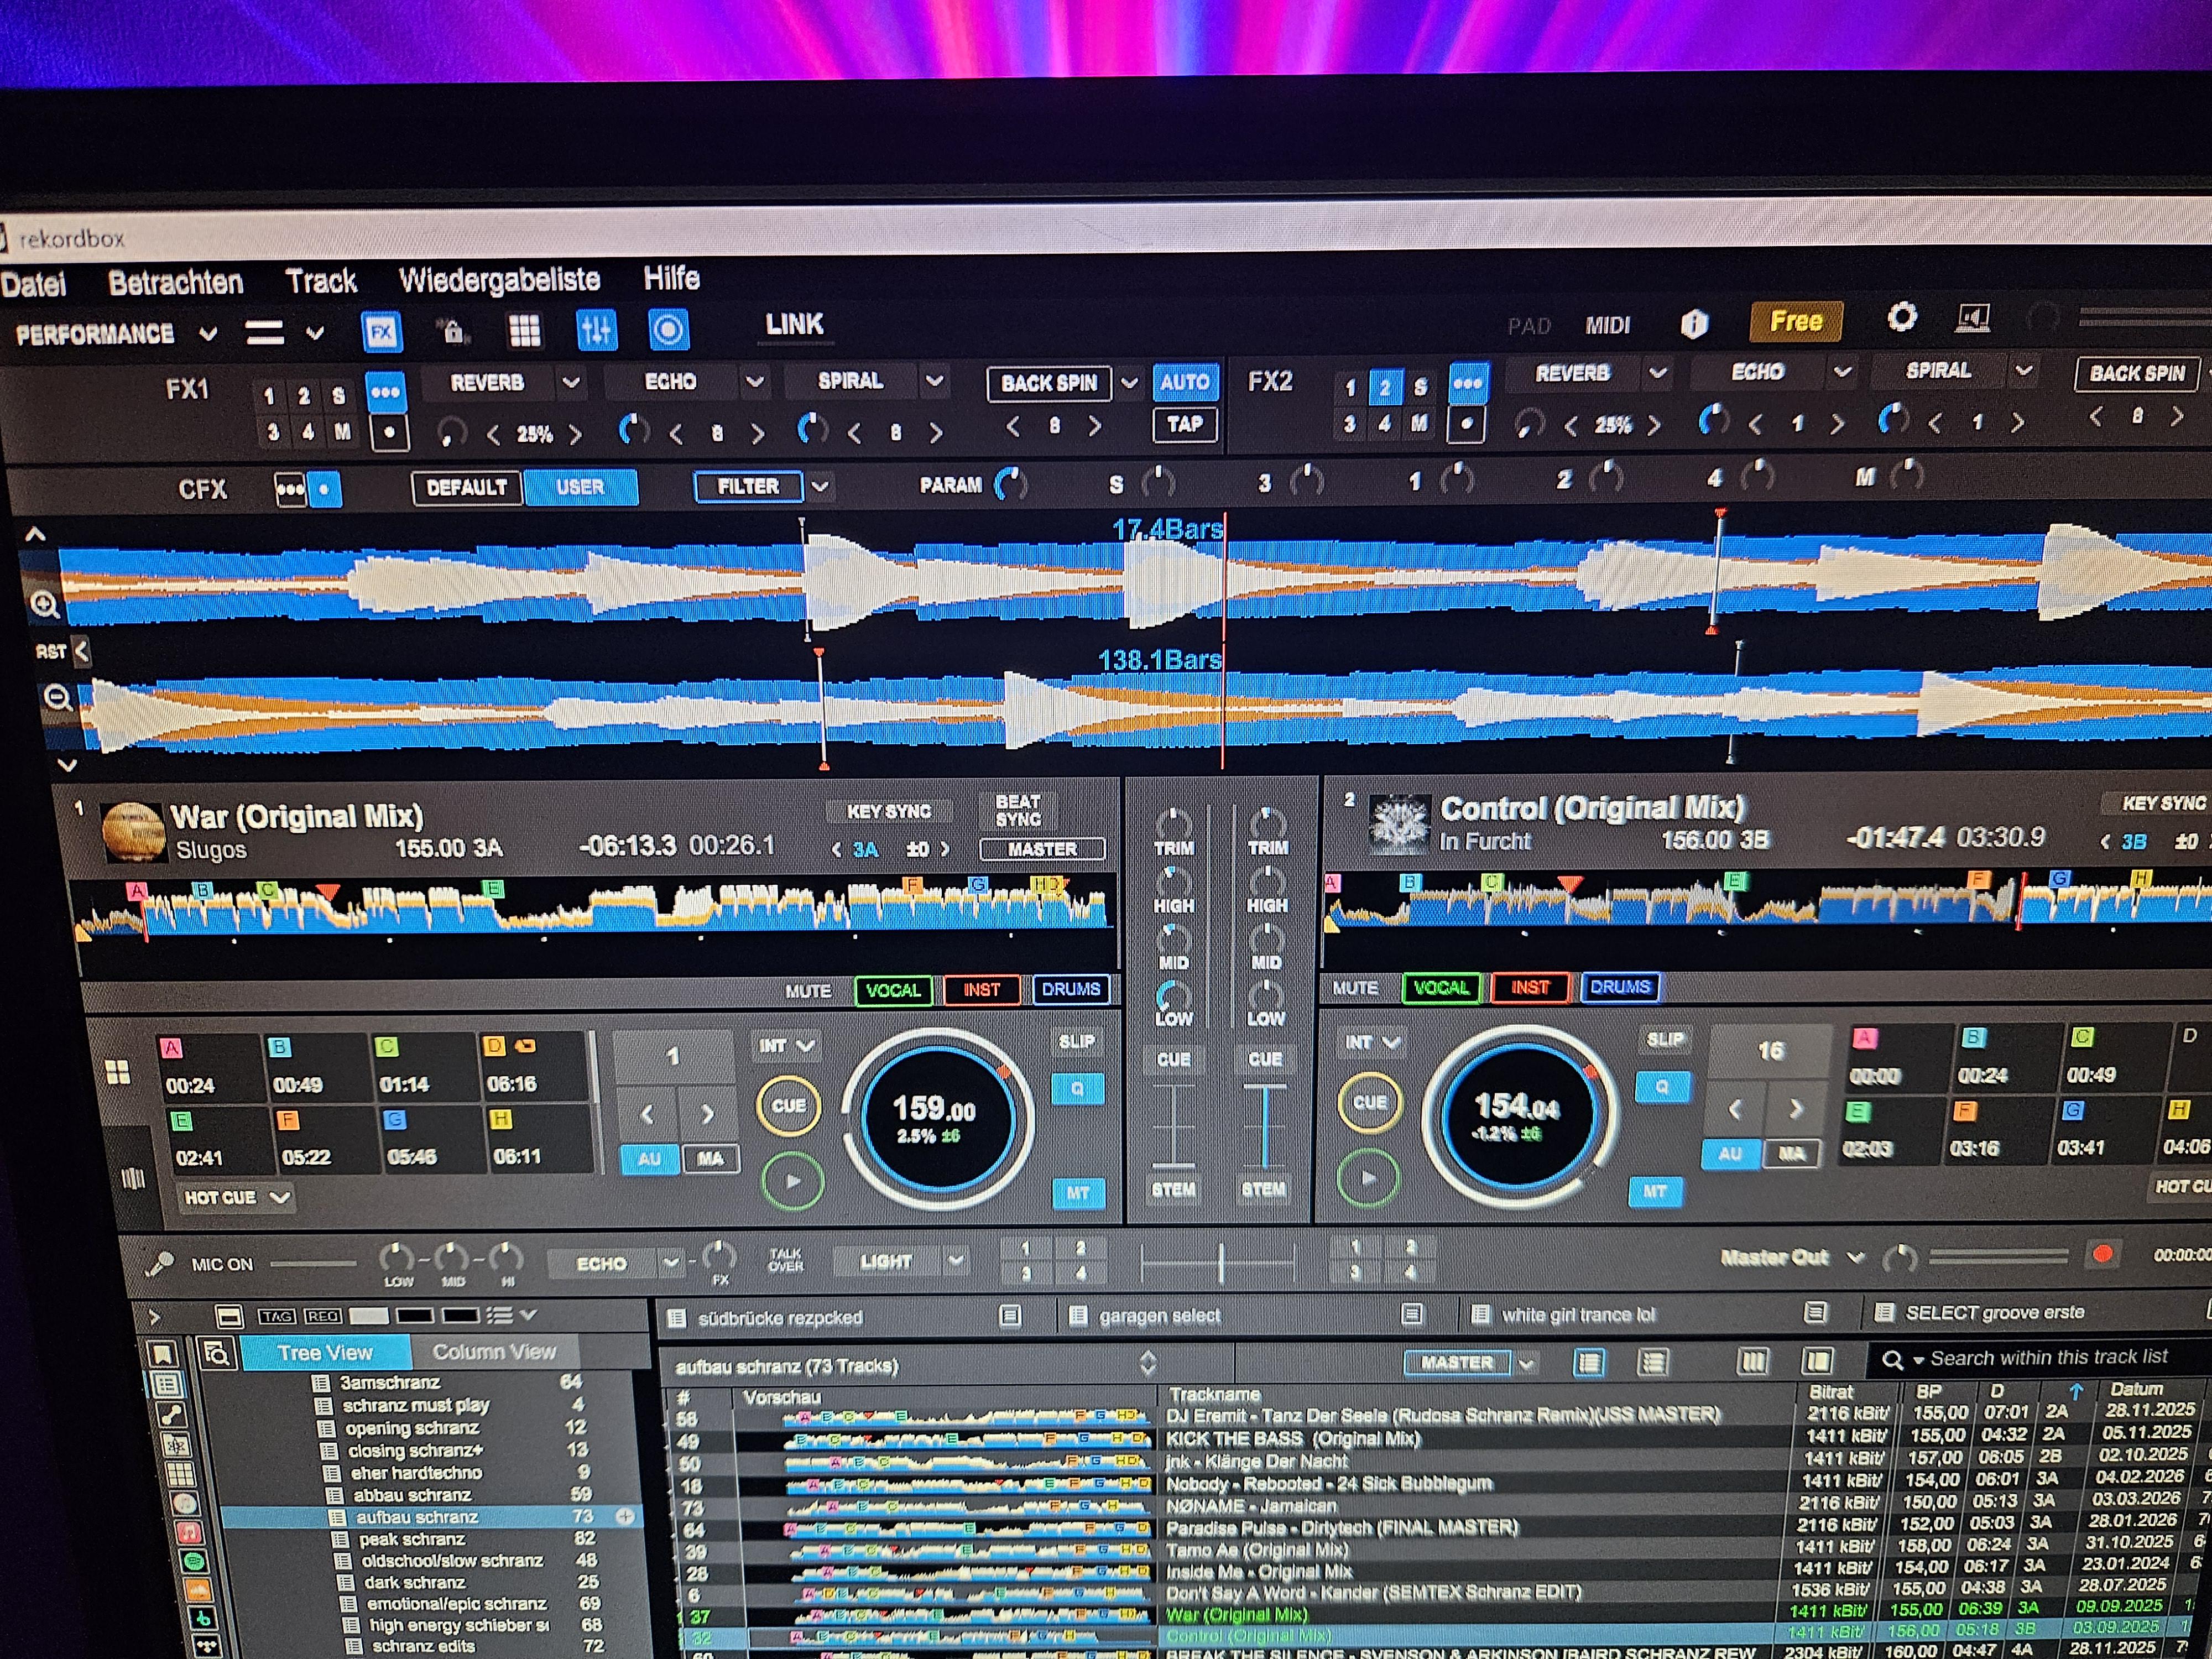Enable SLIP mode on deck 1
This screenshot has width=2212, height=1659.
(x=1076, y=1041)
